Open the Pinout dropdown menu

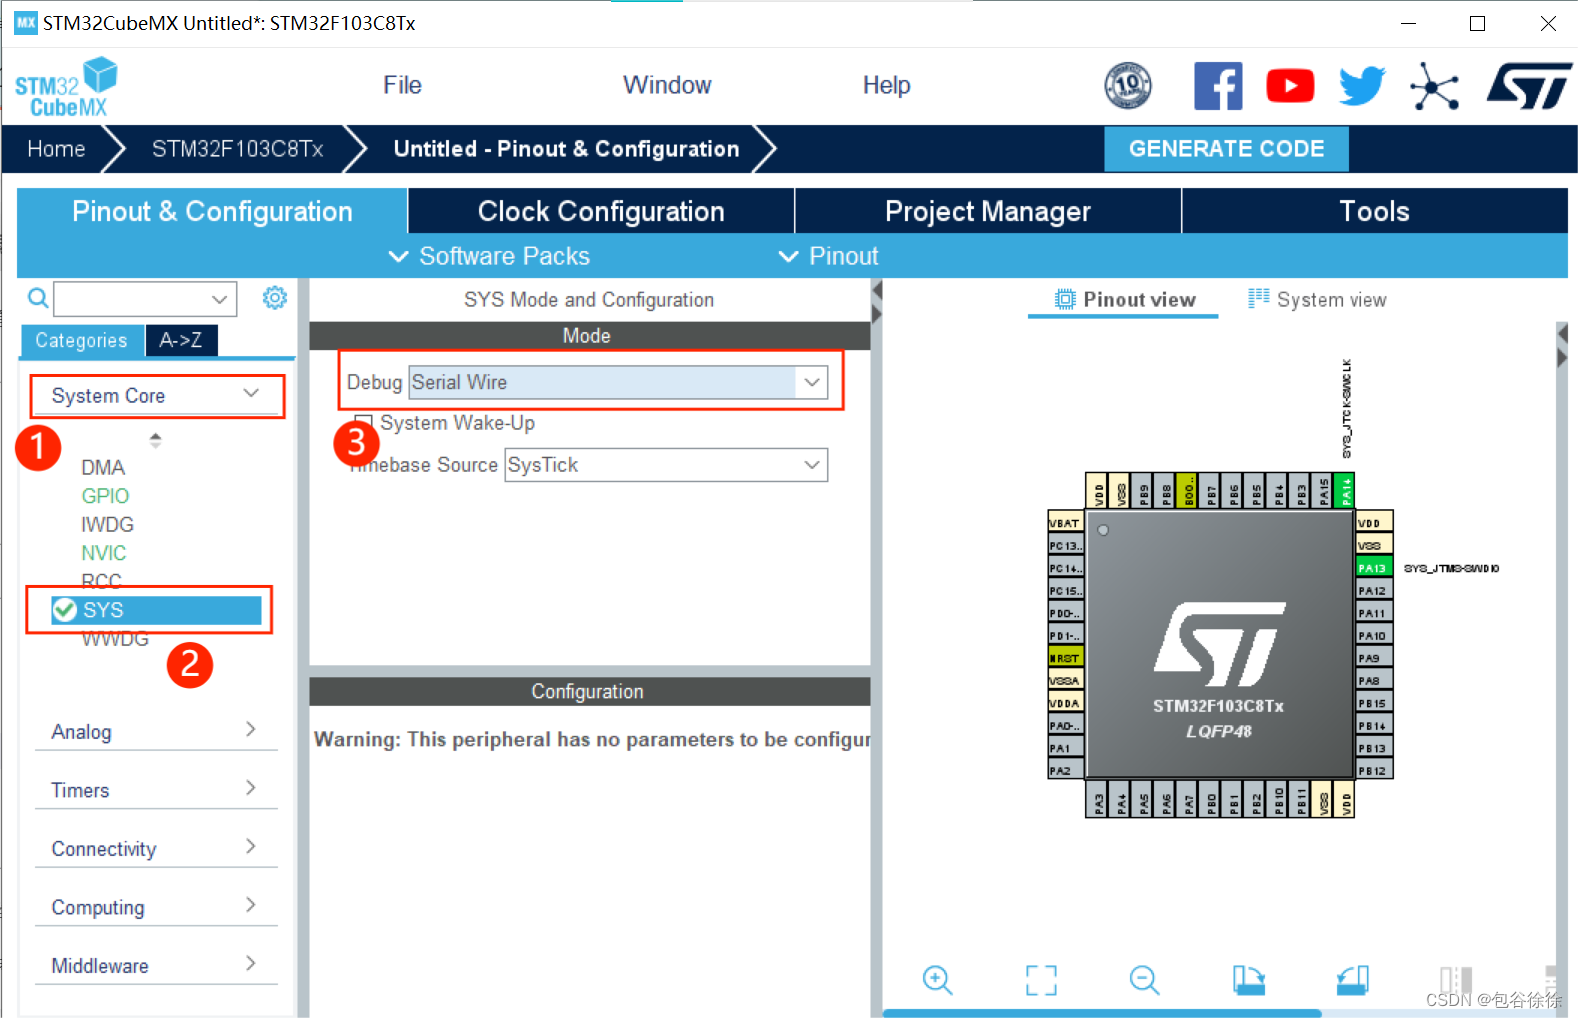[829, 257]
